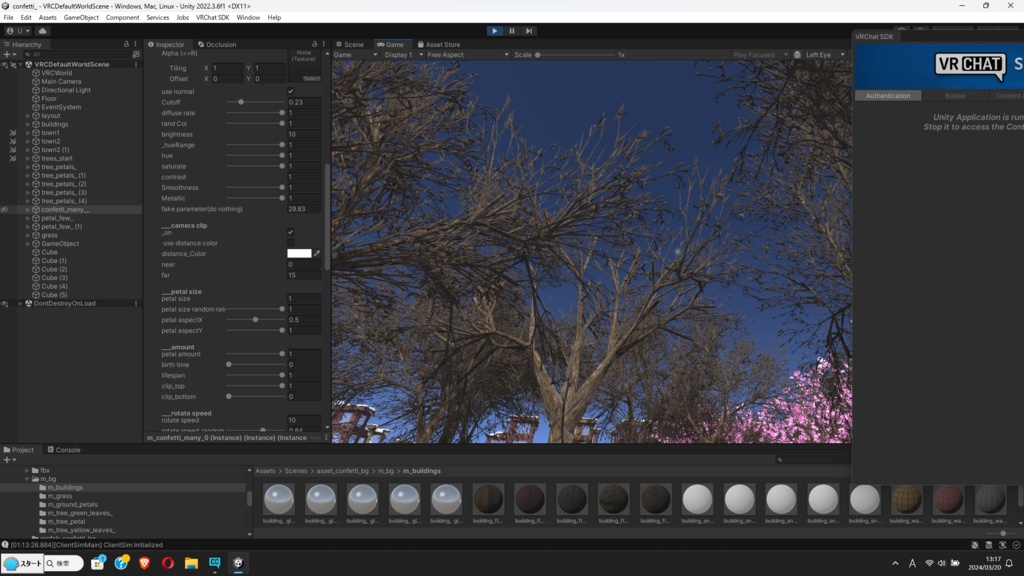The width and height of the screenshot is (1024, 576).
Task: Open VRCDefaultWorldScene's kebab options menu
Action: (x=136, y=65)
